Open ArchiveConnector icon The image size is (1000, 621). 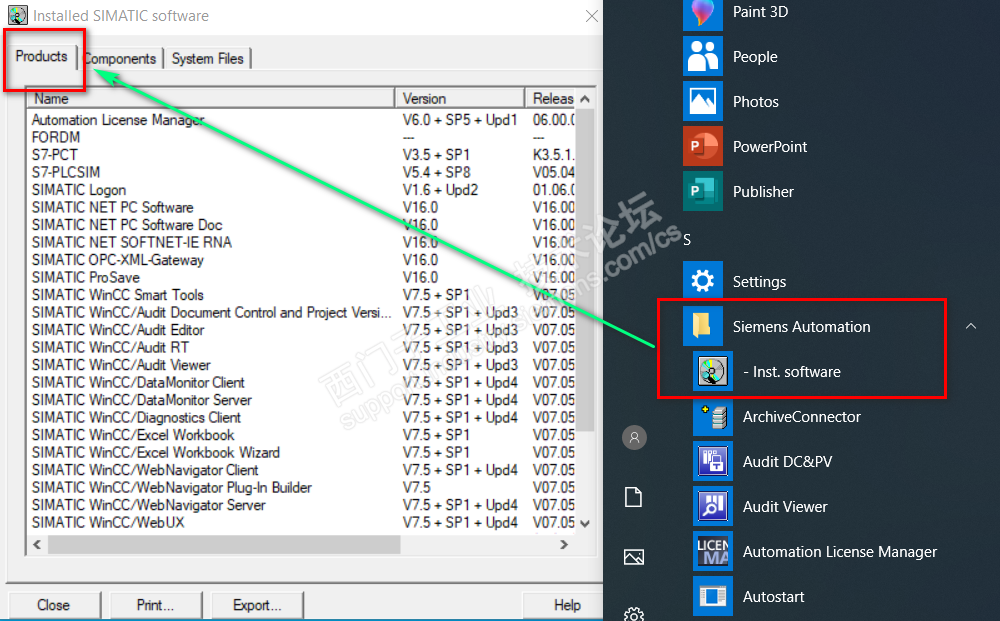click(713, 416)
